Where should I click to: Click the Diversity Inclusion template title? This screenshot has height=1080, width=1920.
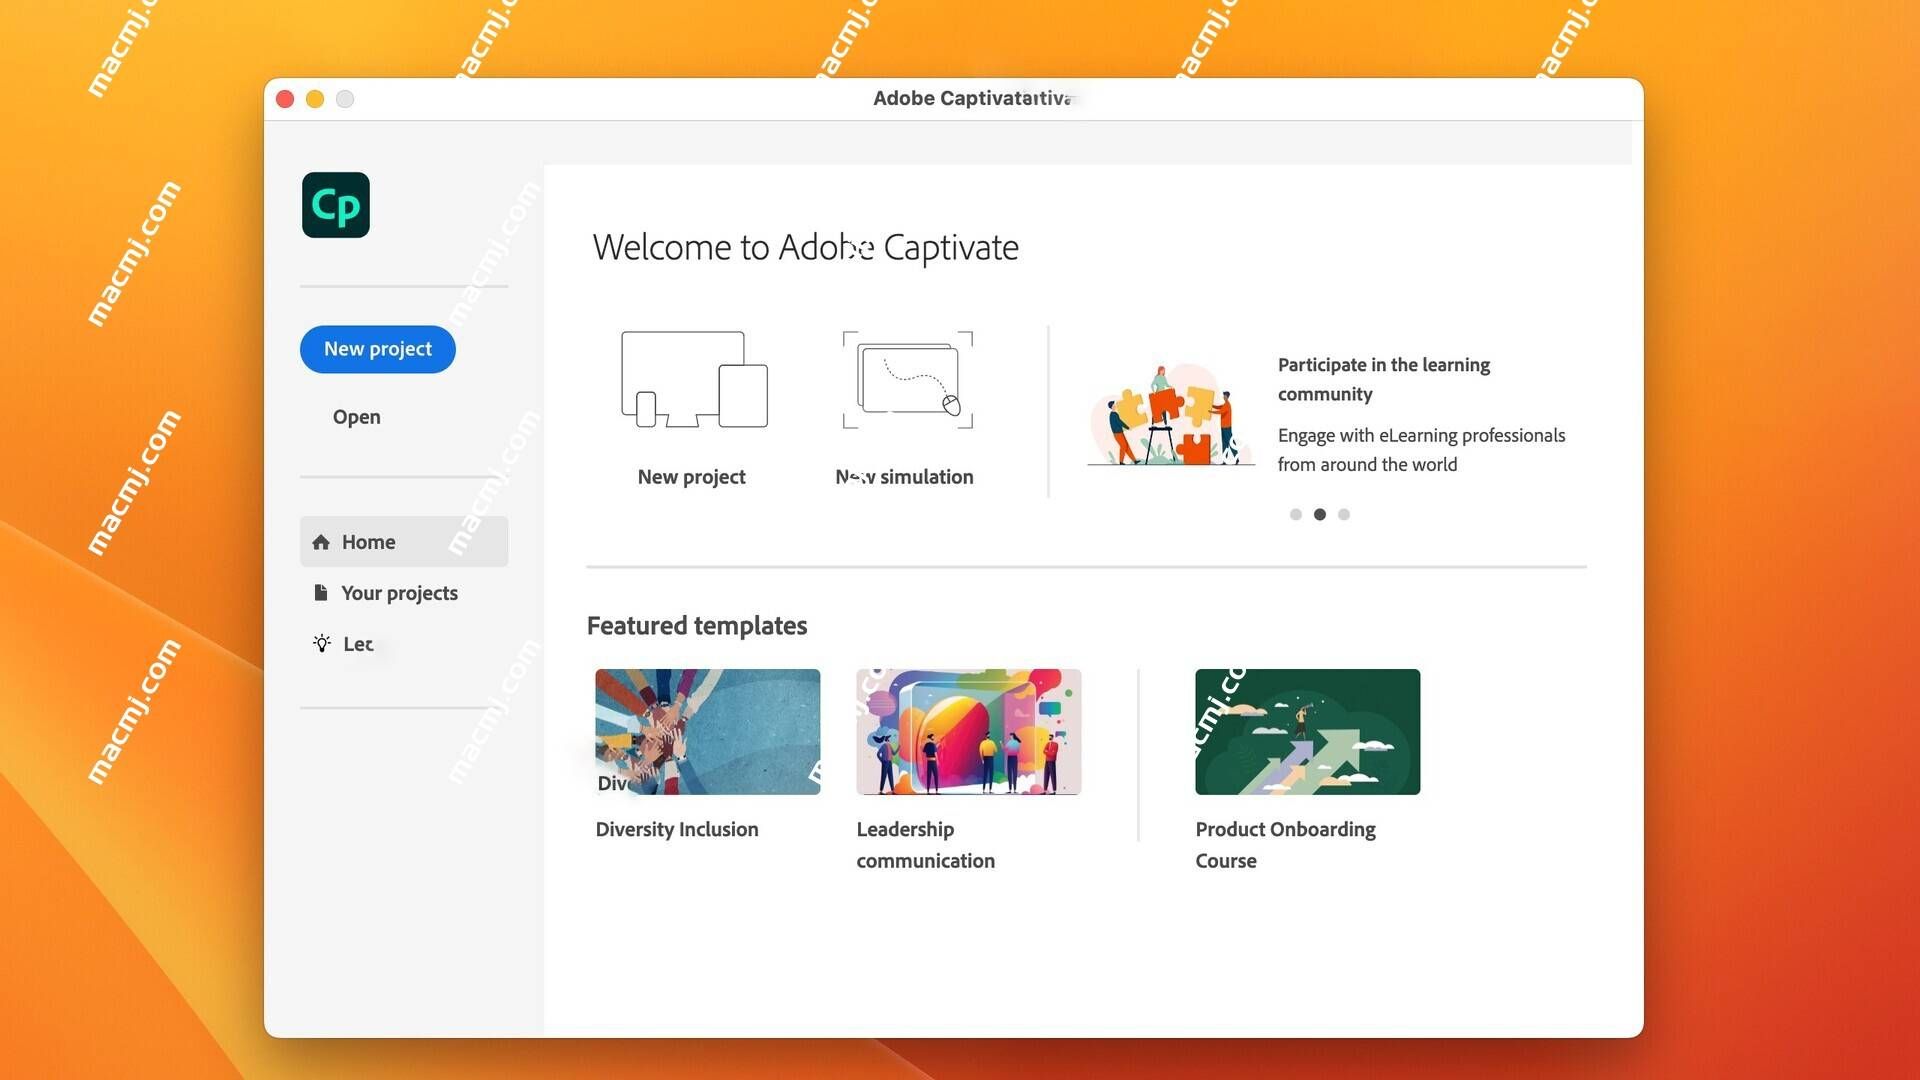click(677, 829)
